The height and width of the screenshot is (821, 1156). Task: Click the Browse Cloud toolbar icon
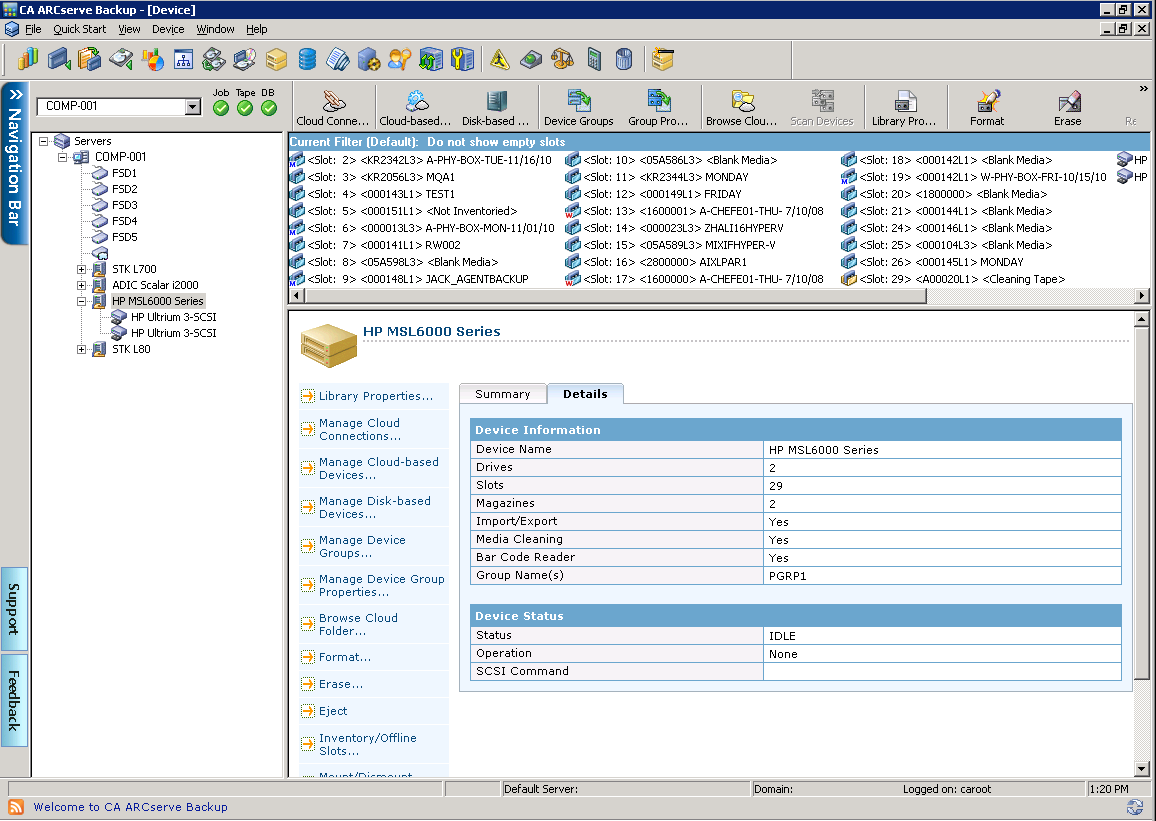[x=742, y=106]
